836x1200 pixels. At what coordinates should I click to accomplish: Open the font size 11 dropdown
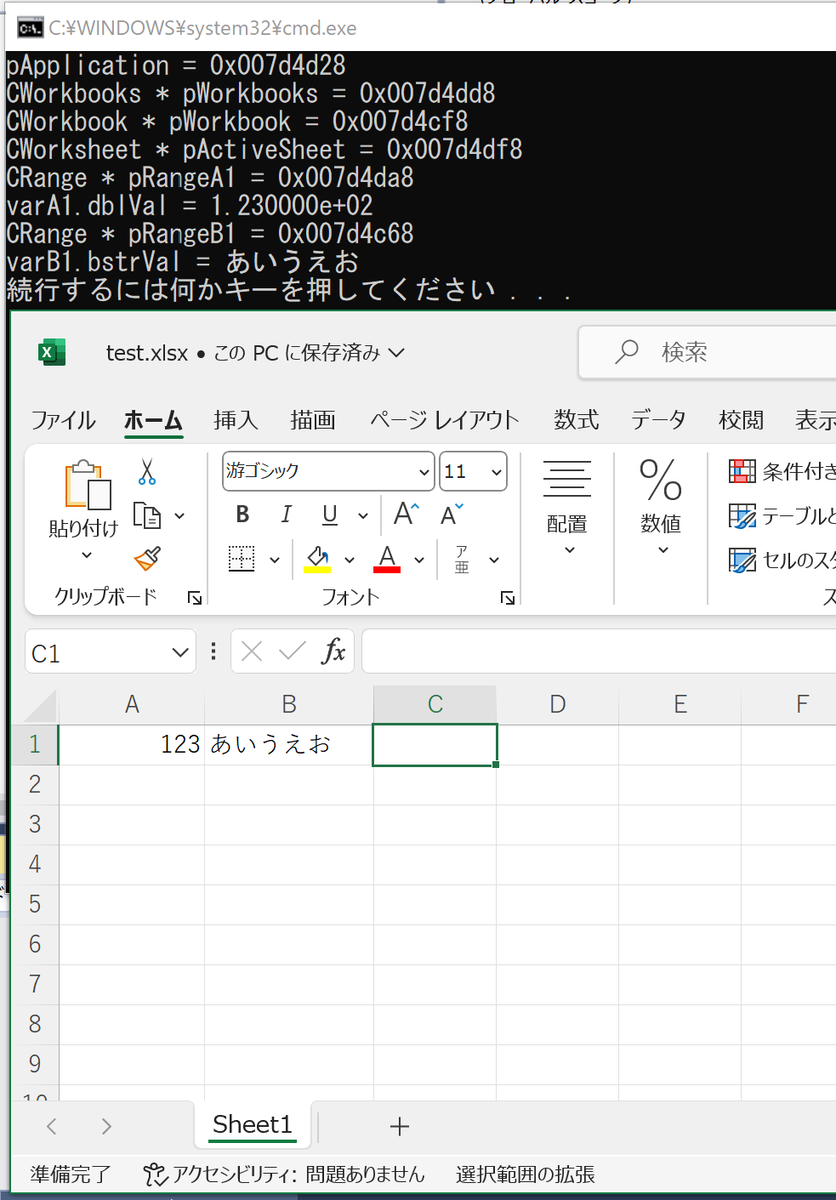497,472
